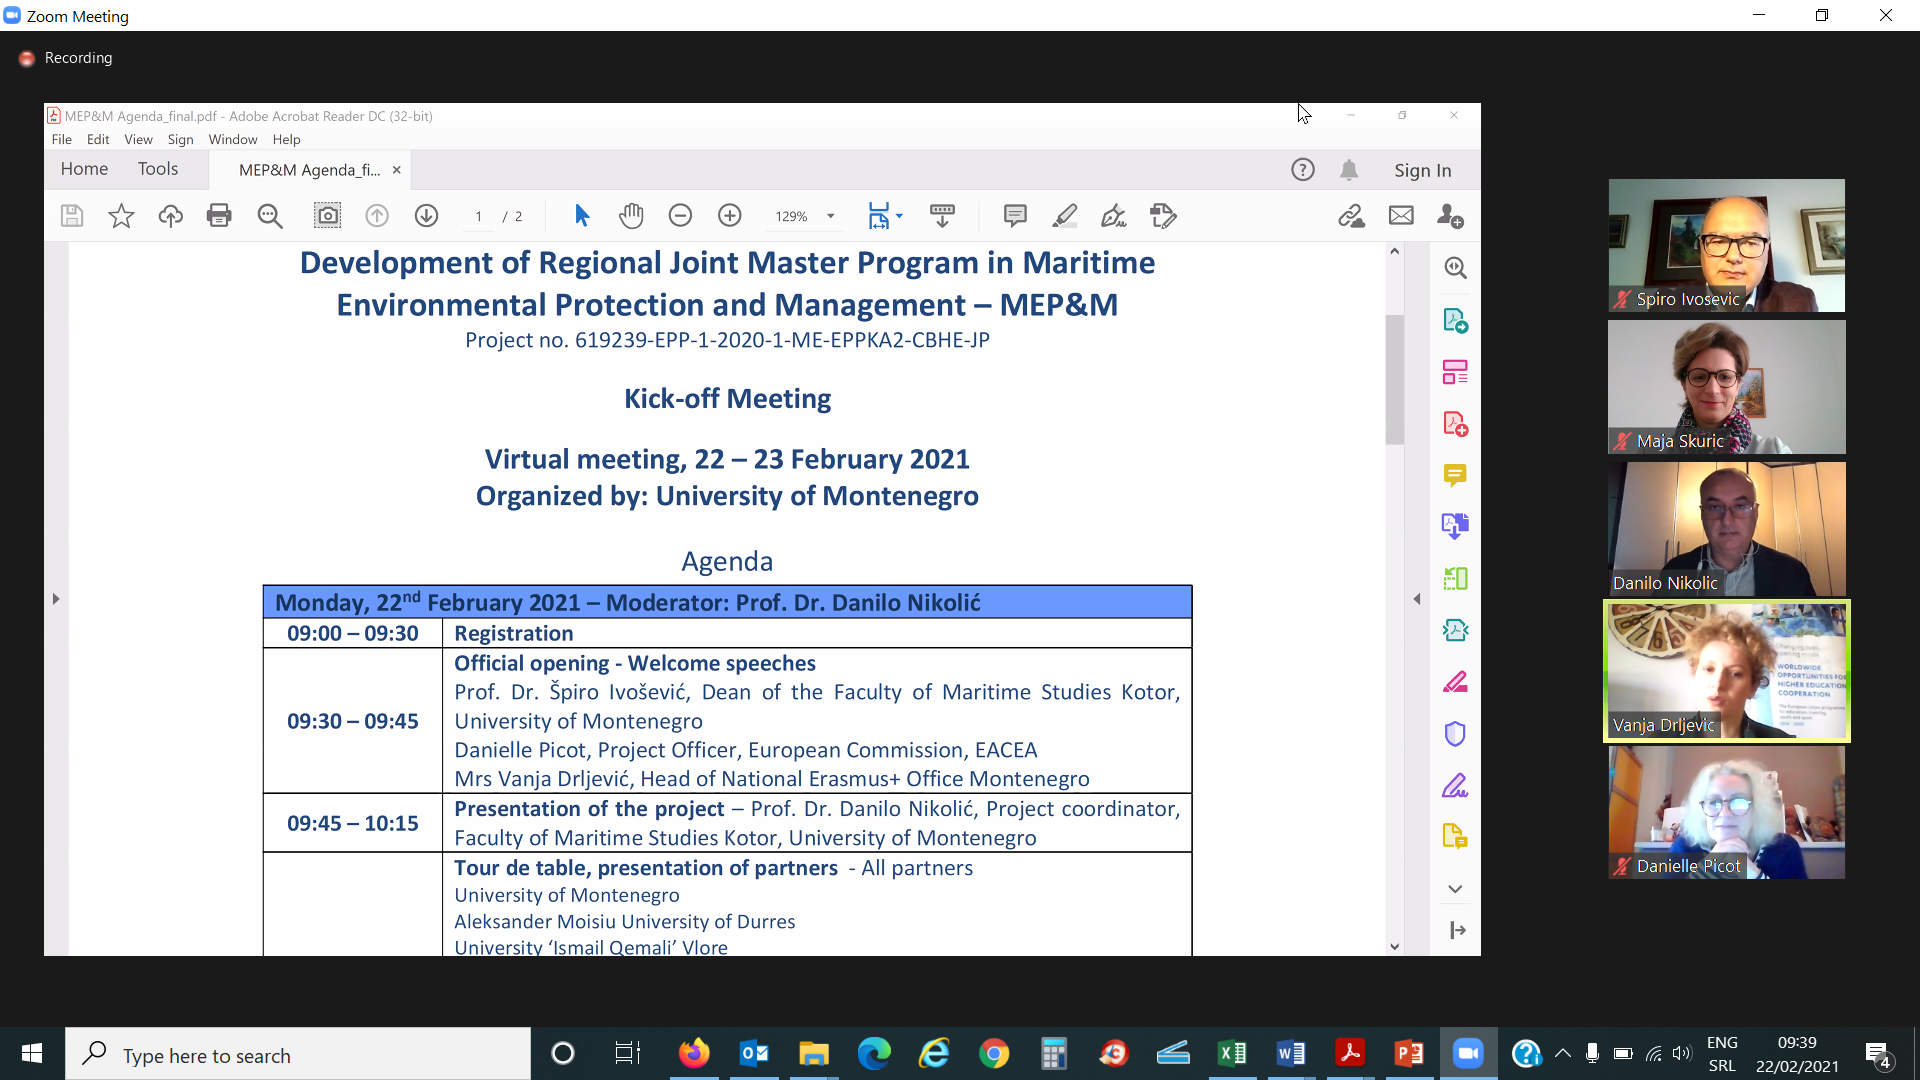
Task: Click the snapshot camera tool icon
Action: point(327,216)
